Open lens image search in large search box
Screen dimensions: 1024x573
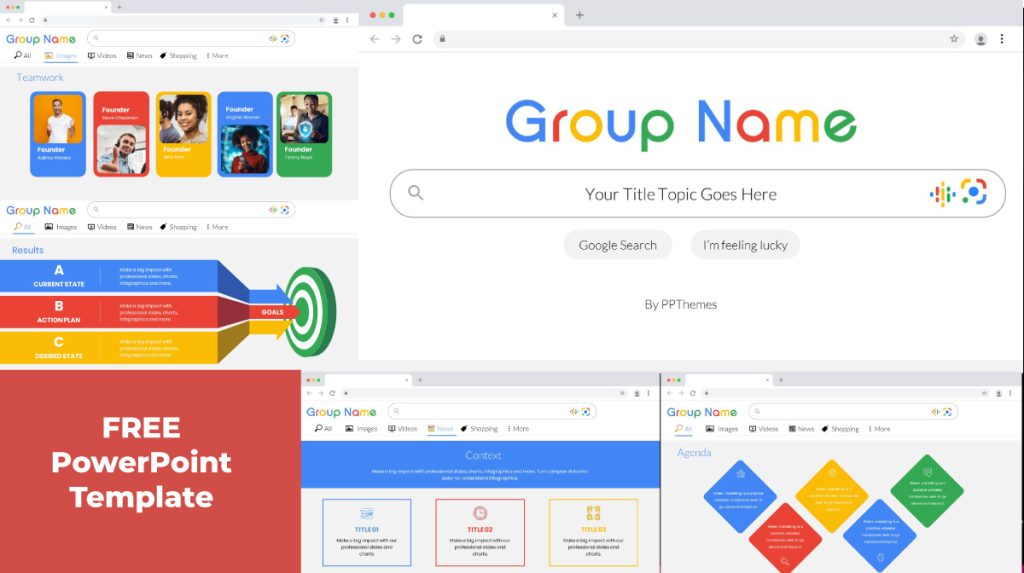point(974,192)
